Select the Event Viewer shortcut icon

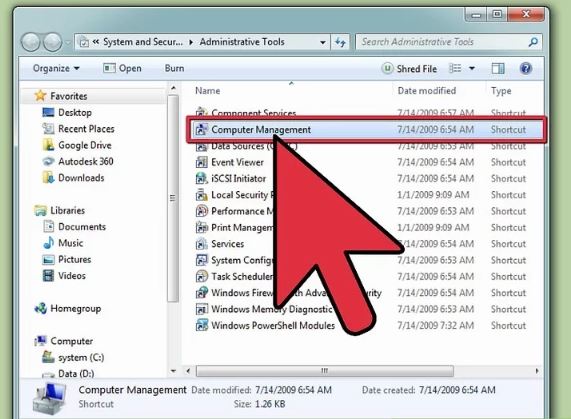201,162
